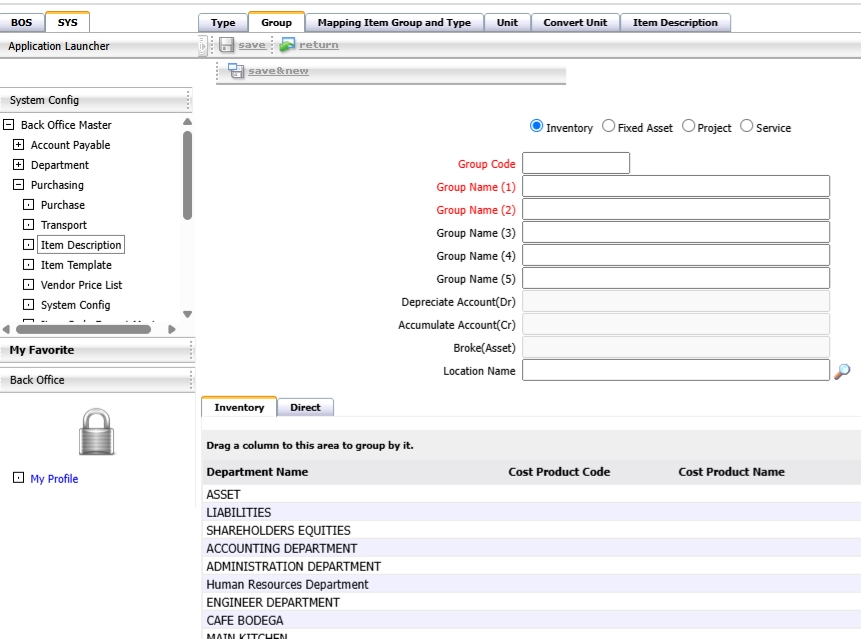Select the Project radio button

coord(688,126)
